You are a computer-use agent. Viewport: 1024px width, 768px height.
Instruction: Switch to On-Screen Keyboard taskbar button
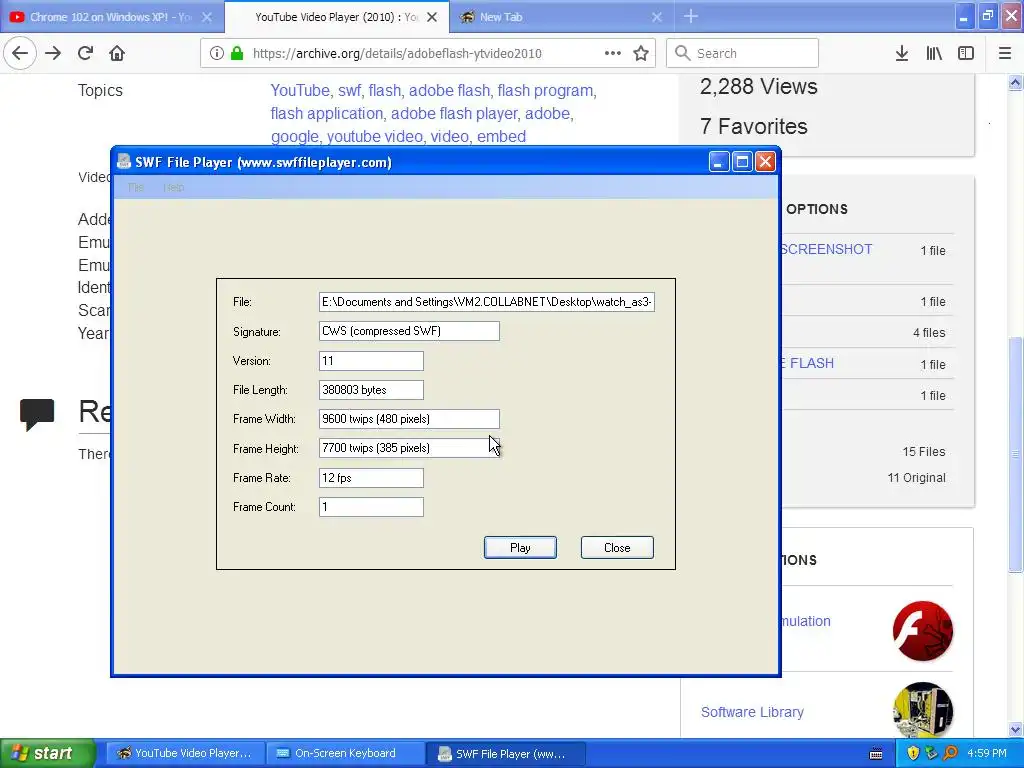coord(345,753)
